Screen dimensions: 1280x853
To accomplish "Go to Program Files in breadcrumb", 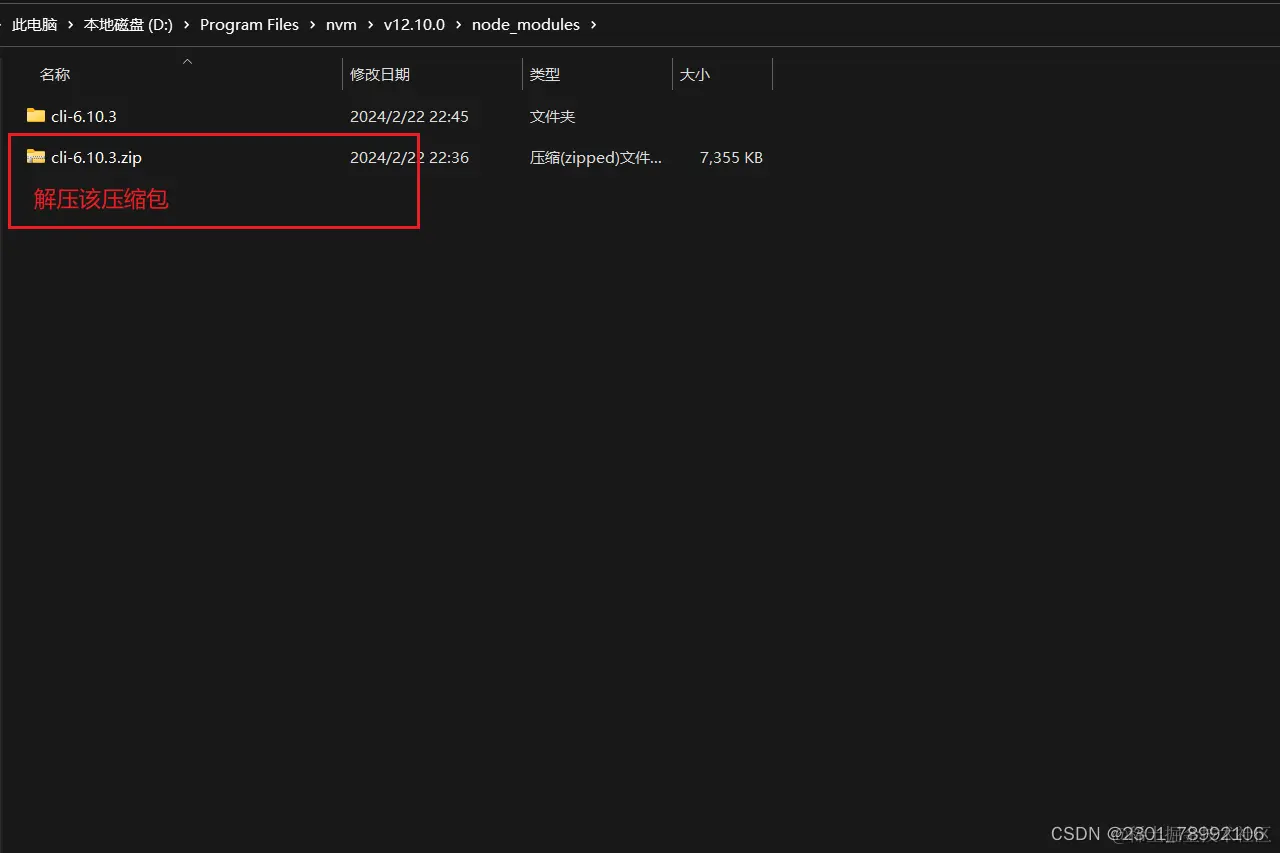I will coord(249,24).
